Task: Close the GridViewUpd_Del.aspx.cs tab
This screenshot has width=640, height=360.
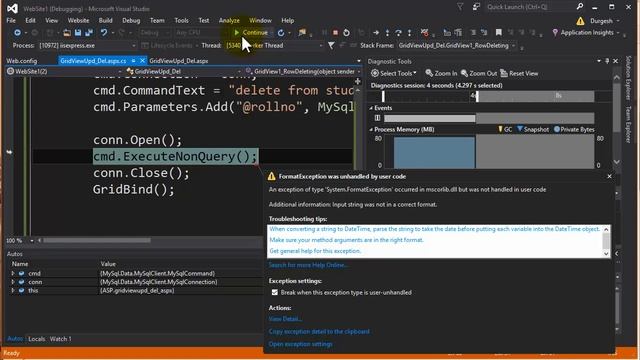Action: click(142, 61)
